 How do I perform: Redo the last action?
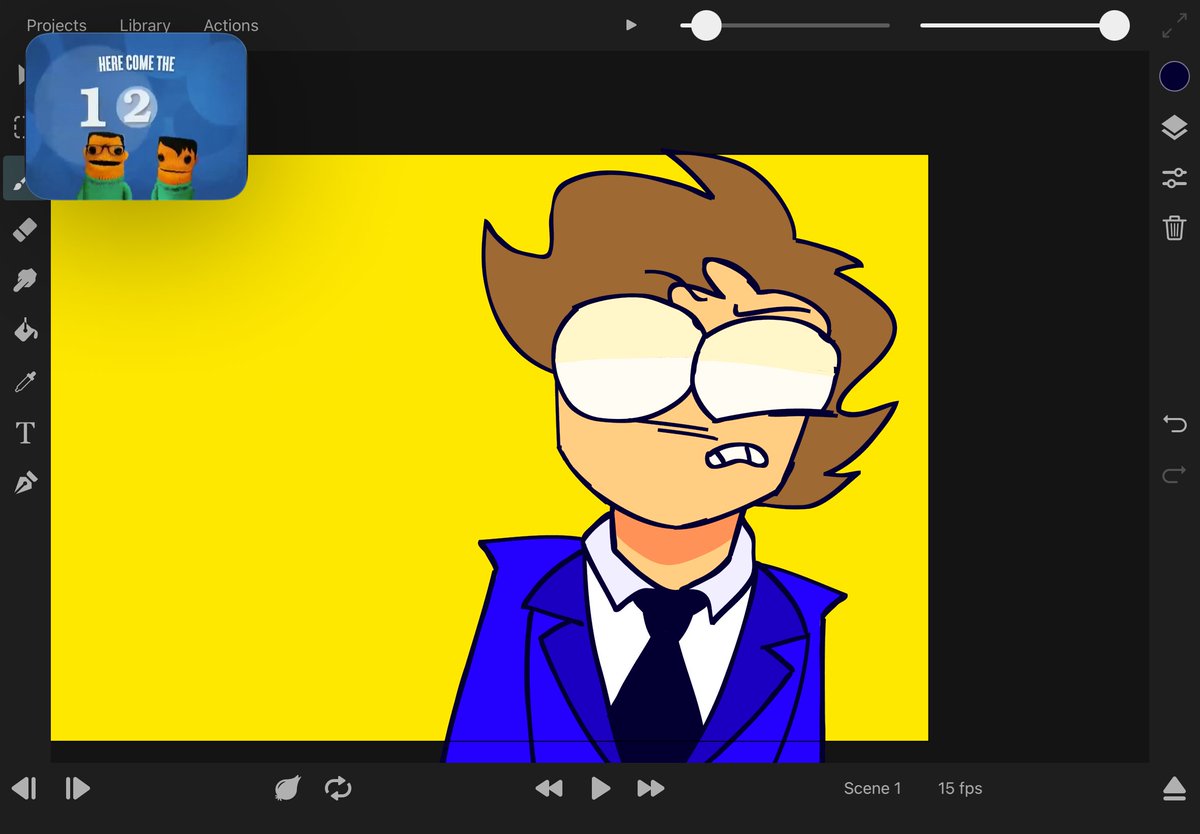pos(1174,475)
